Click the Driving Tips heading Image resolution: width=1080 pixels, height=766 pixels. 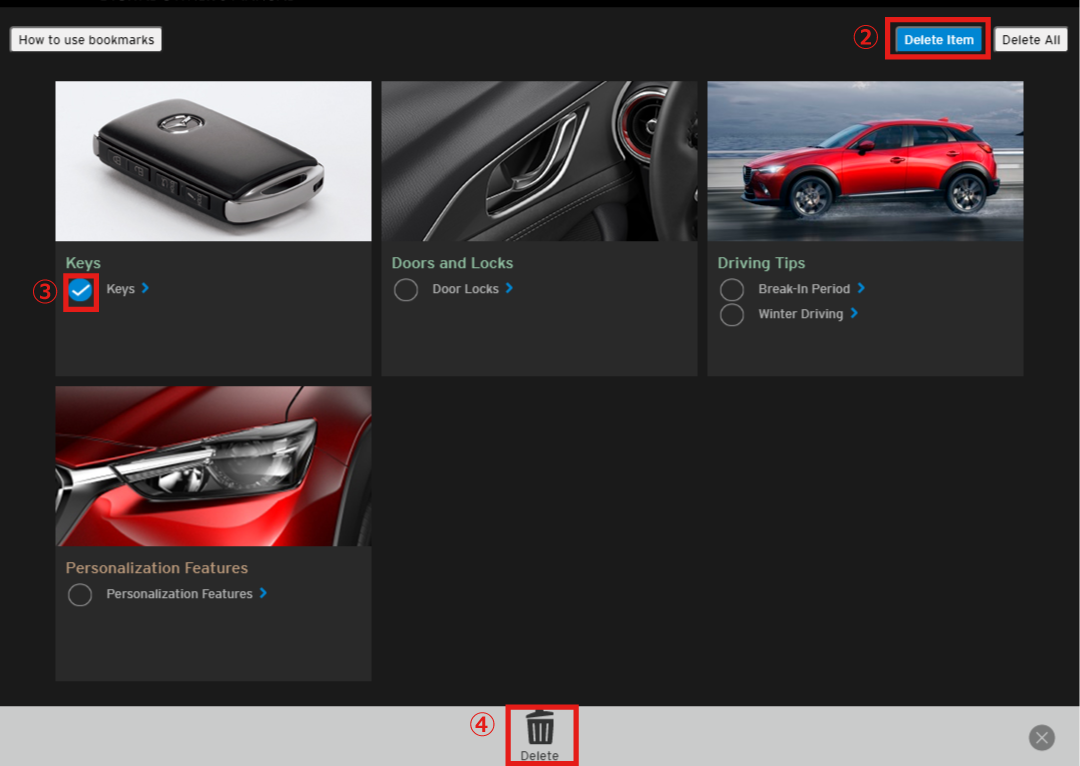click(761, 263)
